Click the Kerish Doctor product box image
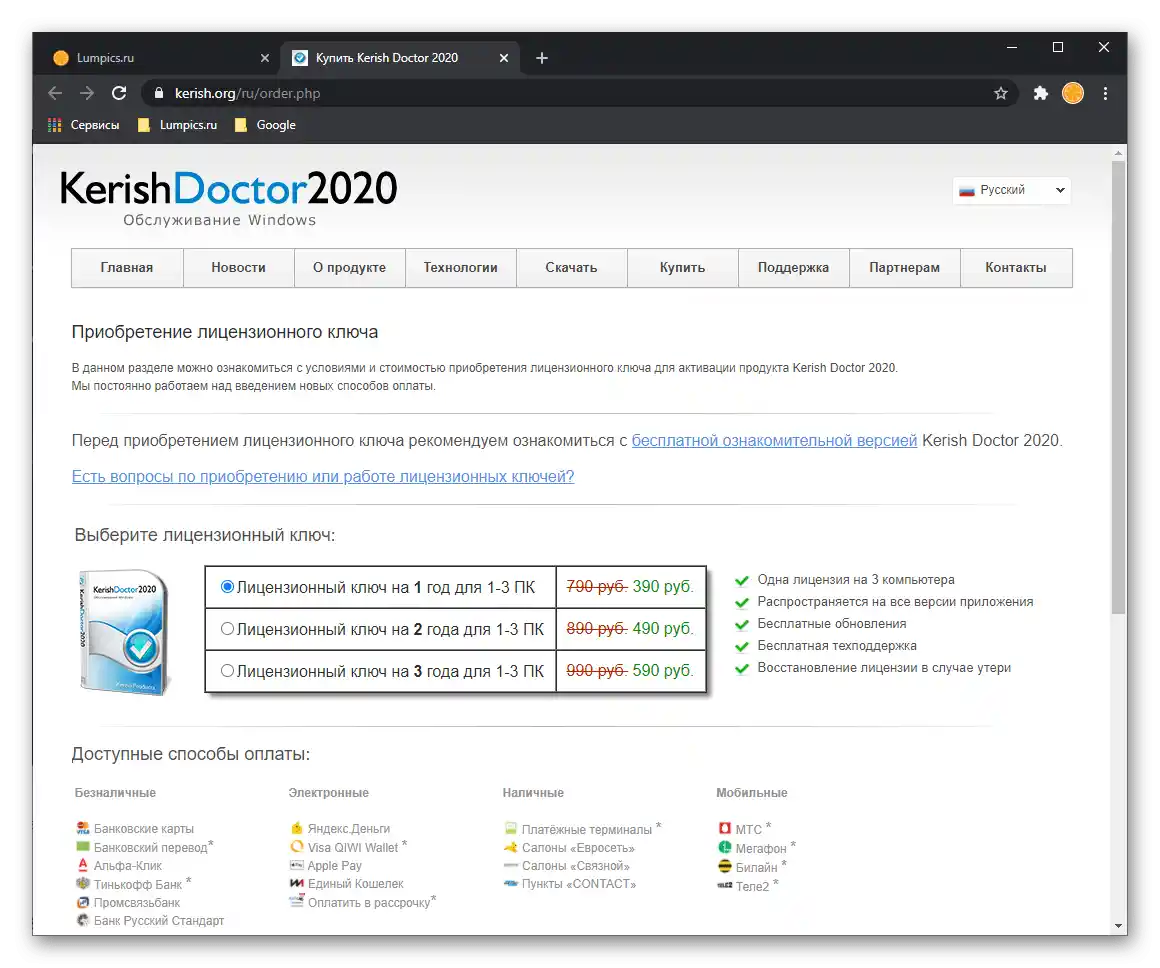The image size is (1160, 968). [124, 631]
